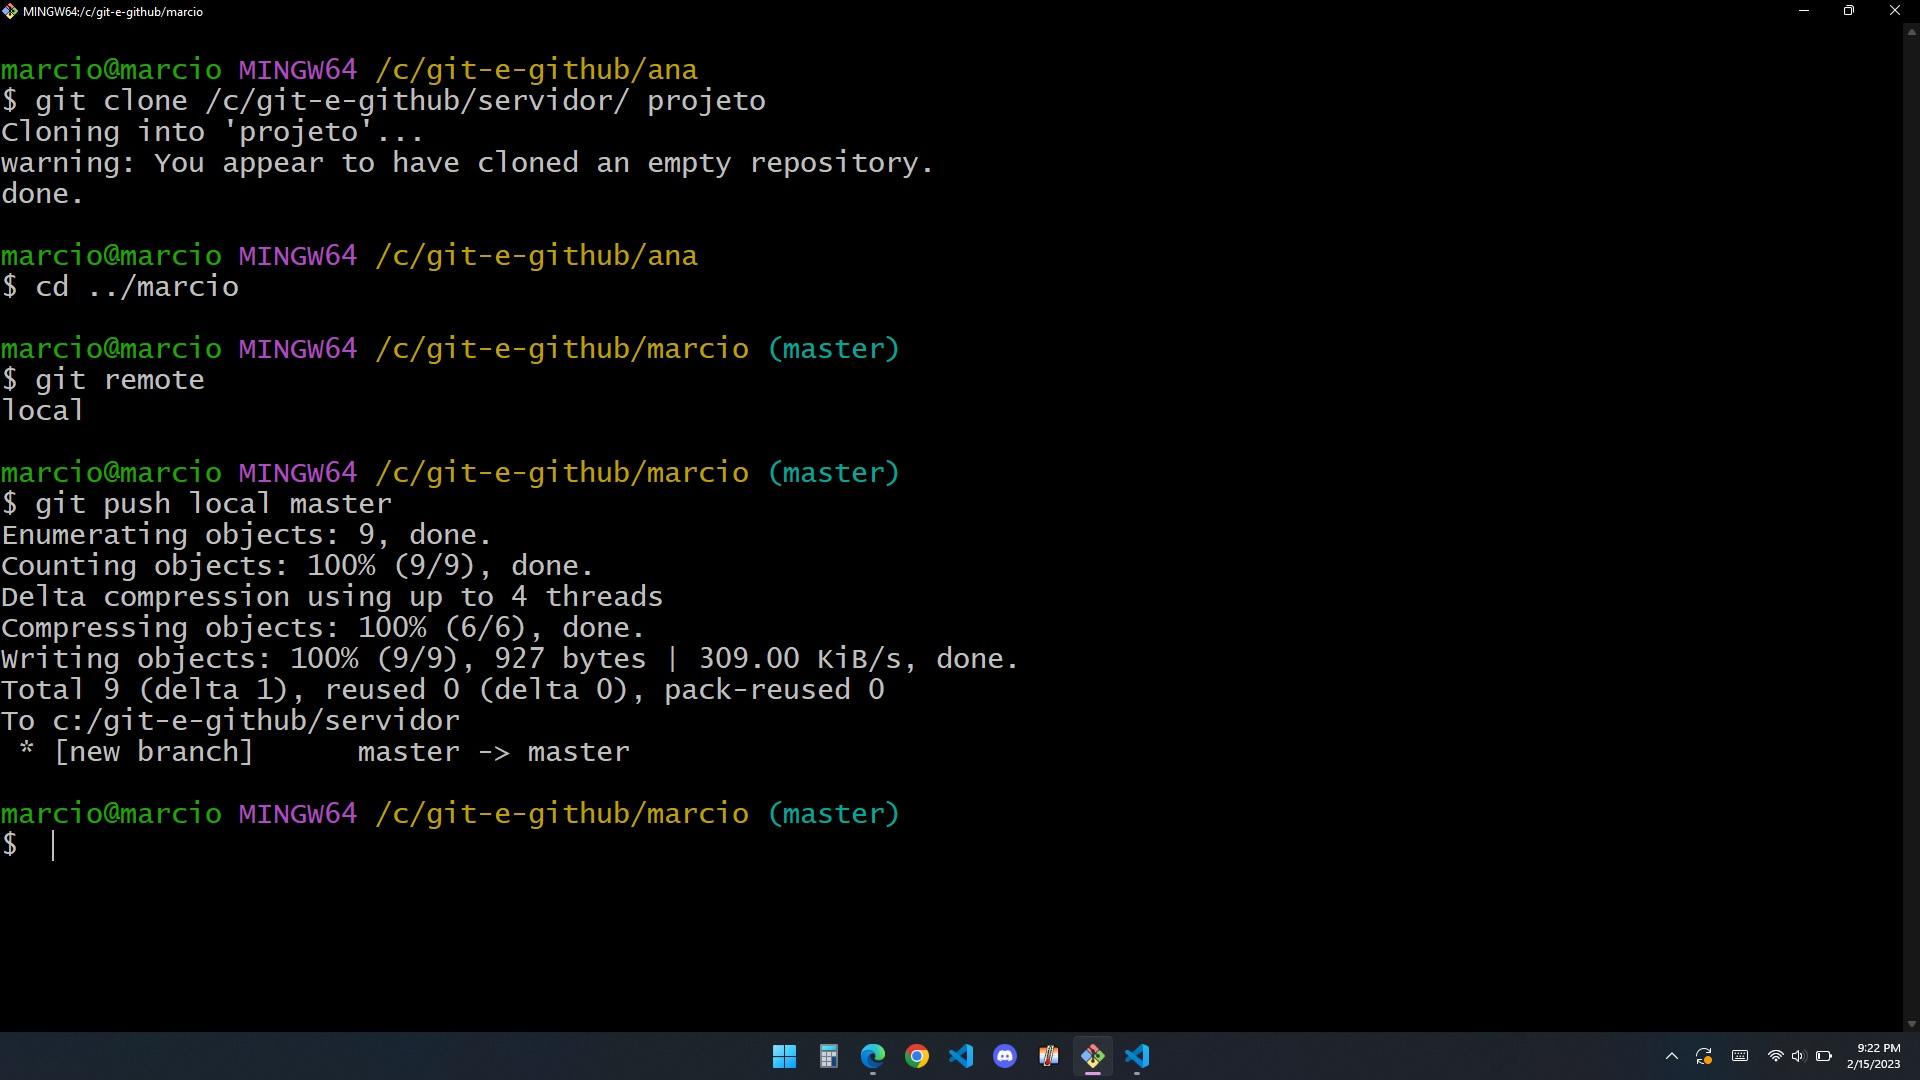Click the 'git clone /c/git-e-github/servidor/ projeto' command line
The width and height of the screenshot is (1920, 1080).
click(x=384, y=101)
